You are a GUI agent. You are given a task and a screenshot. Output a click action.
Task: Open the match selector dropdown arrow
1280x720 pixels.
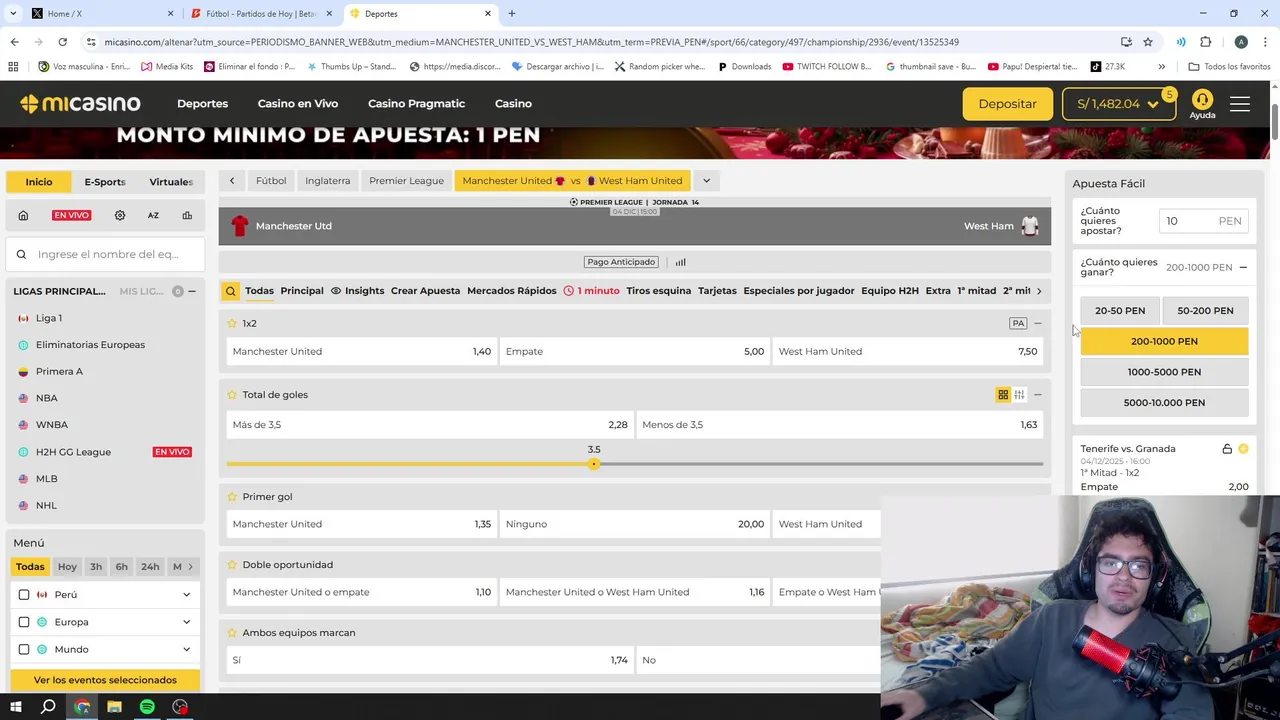(706, 181)
